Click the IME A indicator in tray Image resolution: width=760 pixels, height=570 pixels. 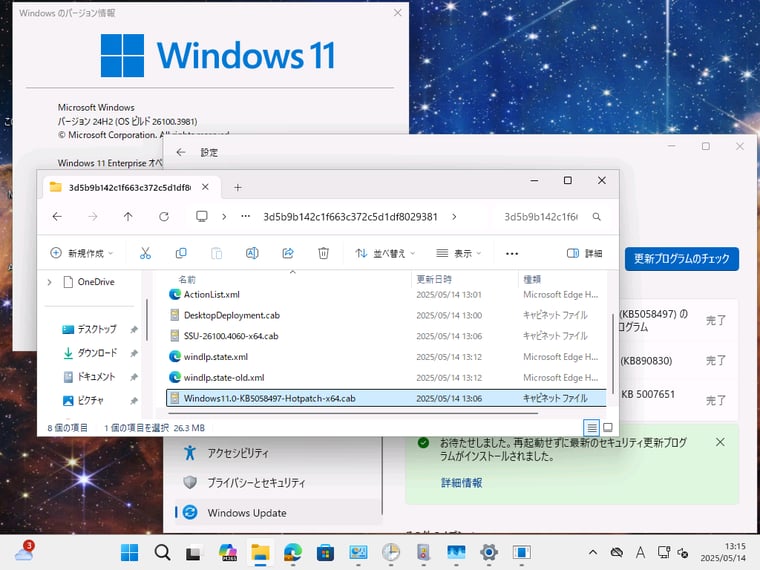coord(640,552)
